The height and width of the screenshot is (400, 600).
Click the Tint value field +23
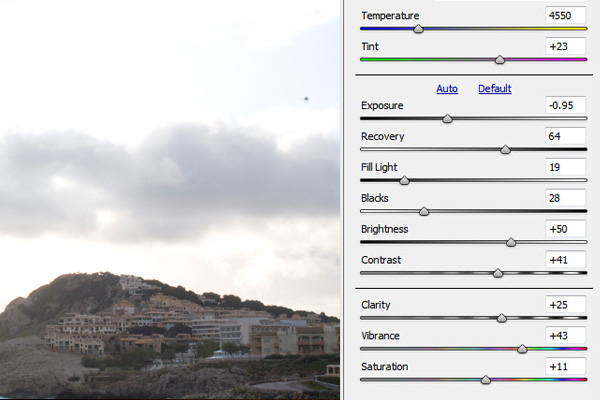coord(565,46)
